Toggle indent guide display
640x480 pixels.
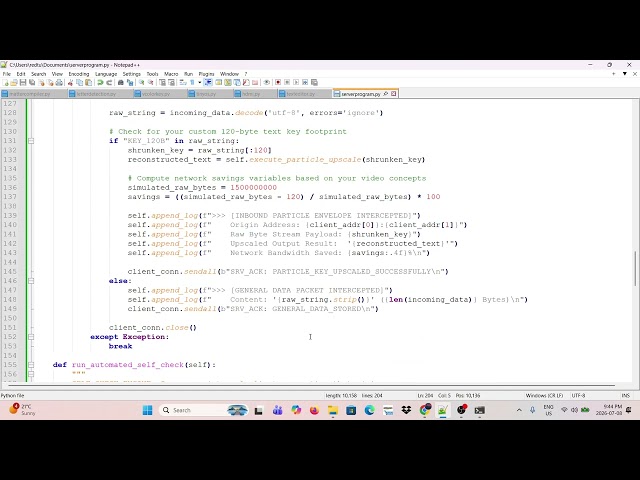(x=208, y=82)
